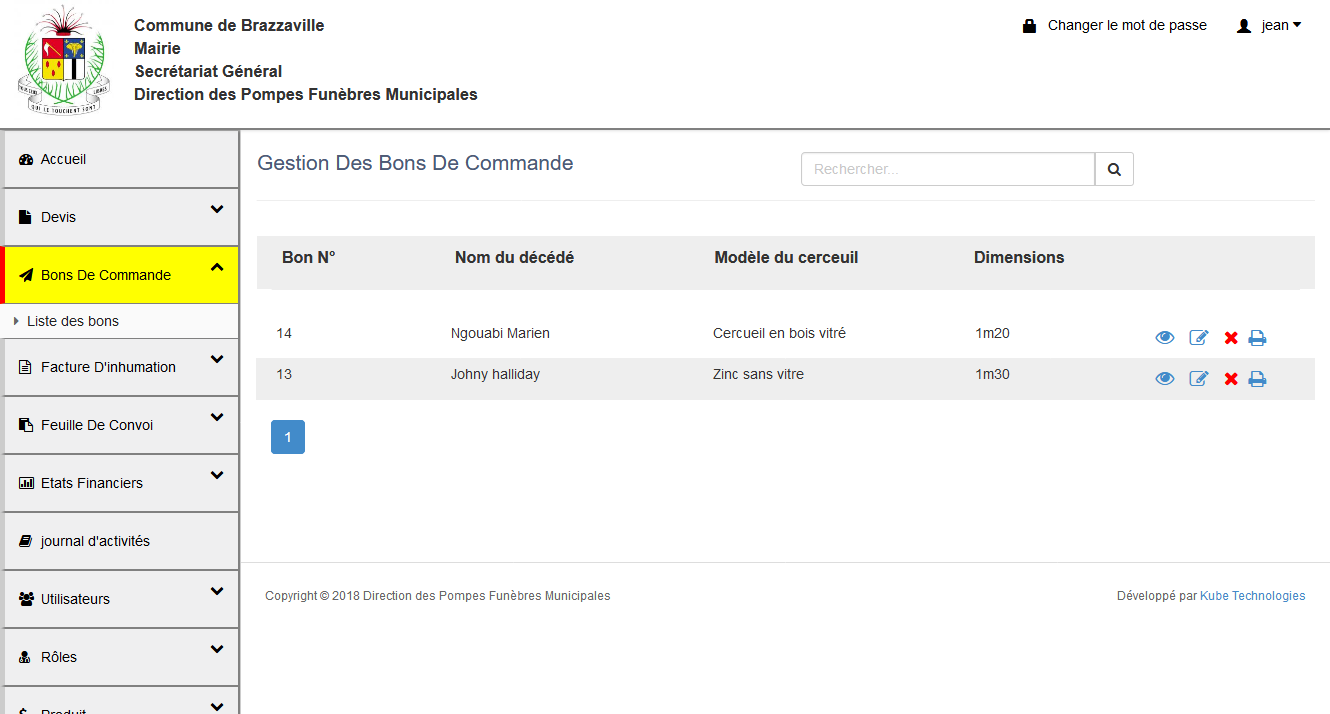Click Changer le mot de passe link
1330x714 pixels.
pyautogui.click(x=1126, y=26)
